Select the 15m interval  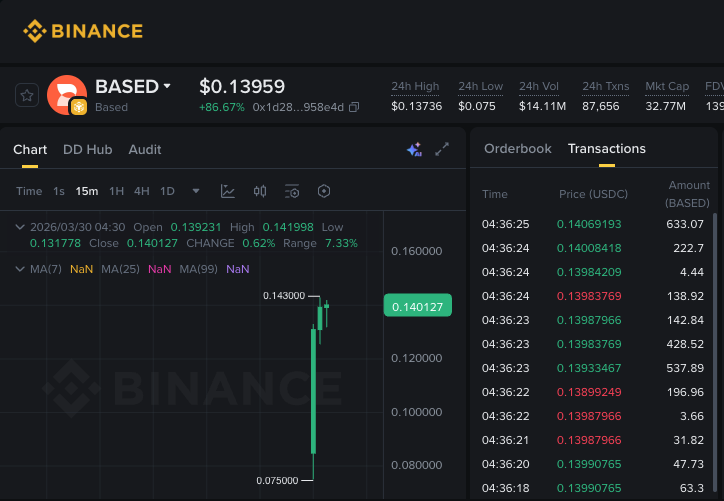click(87, 191)
